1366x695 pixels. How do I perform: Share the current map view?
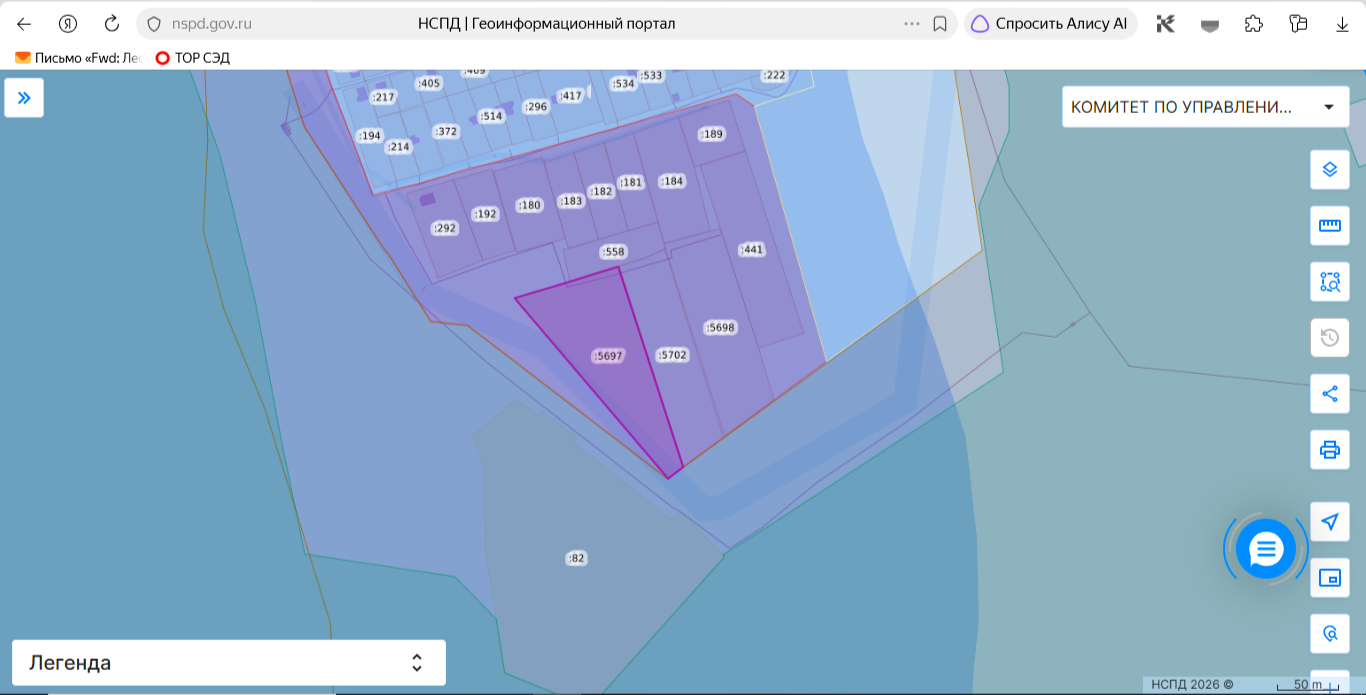1330,393
